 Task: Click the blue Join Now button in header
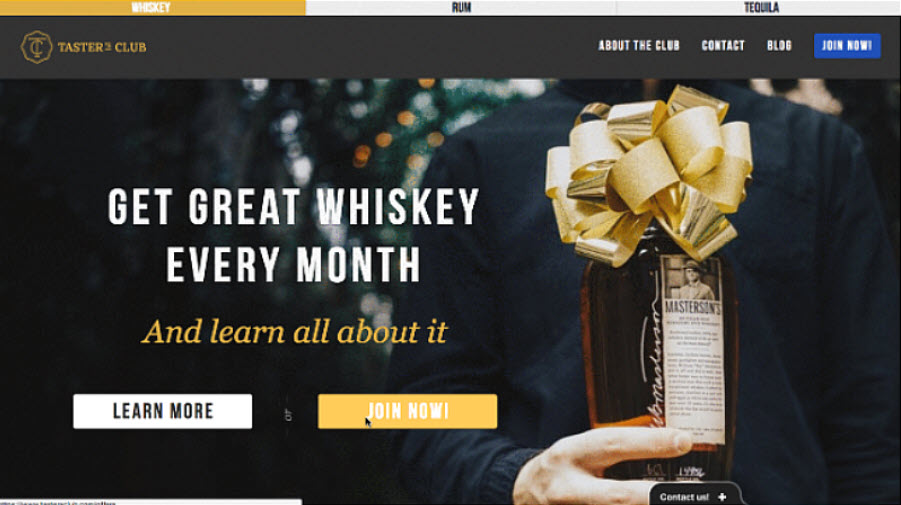[x=847, y=45]
